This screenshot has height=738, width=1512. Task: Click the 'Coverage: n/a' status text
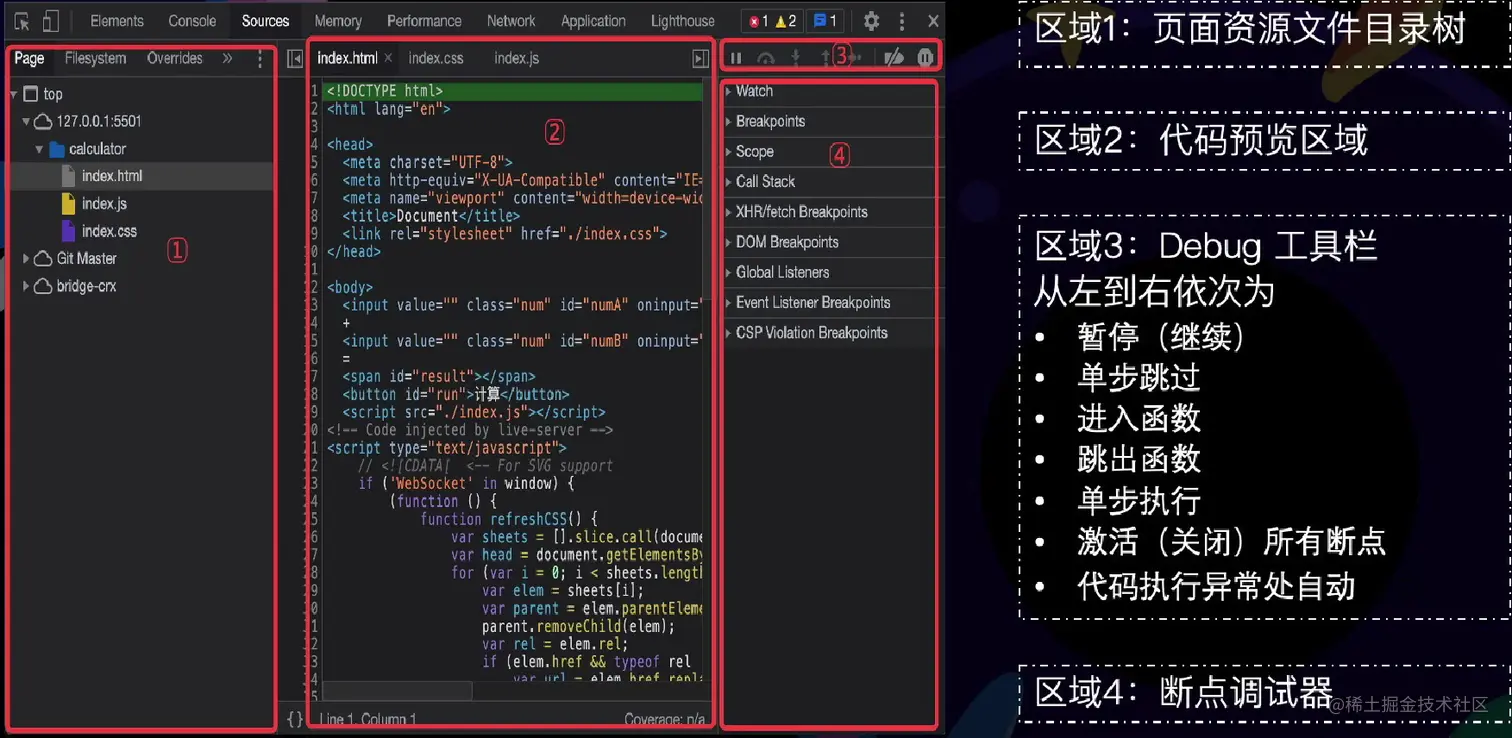tap(665, 719)
